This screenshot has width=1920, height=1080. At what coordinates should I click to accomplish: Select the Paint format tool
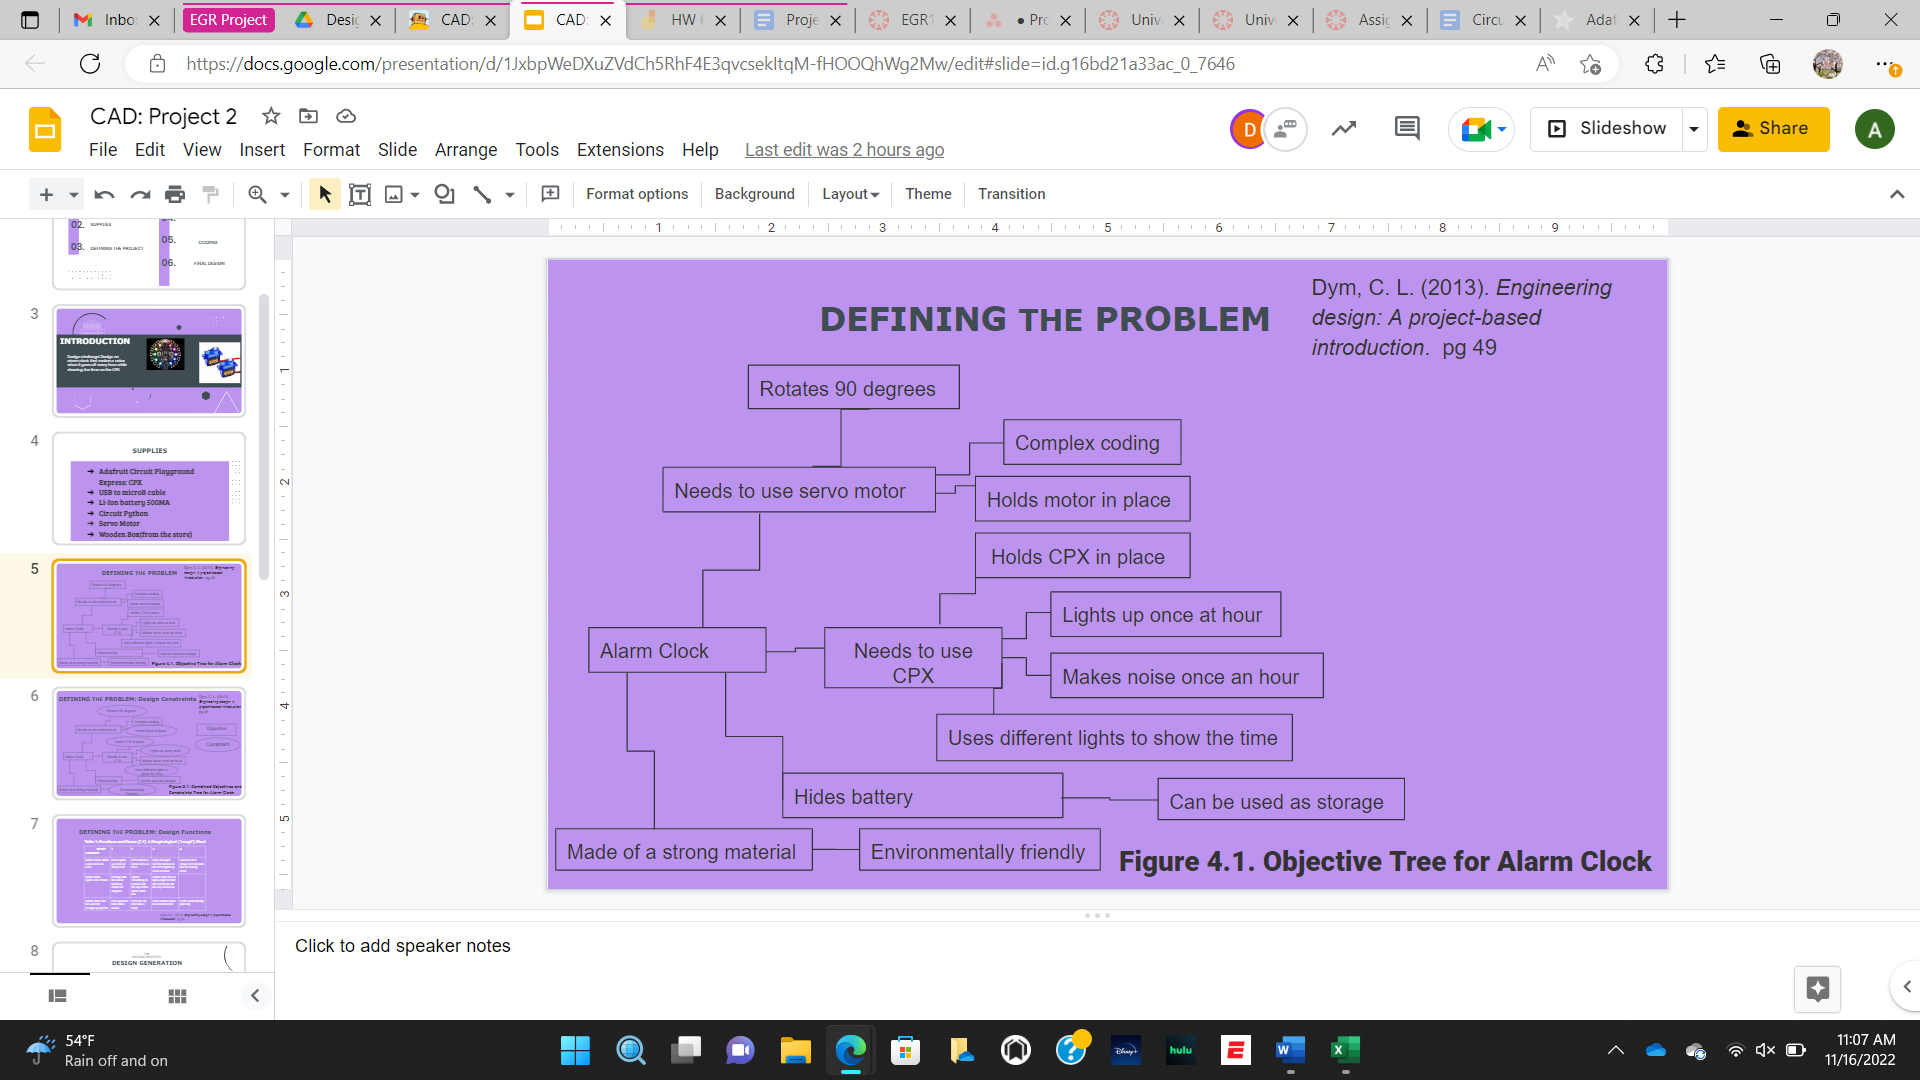coord(210,194)
